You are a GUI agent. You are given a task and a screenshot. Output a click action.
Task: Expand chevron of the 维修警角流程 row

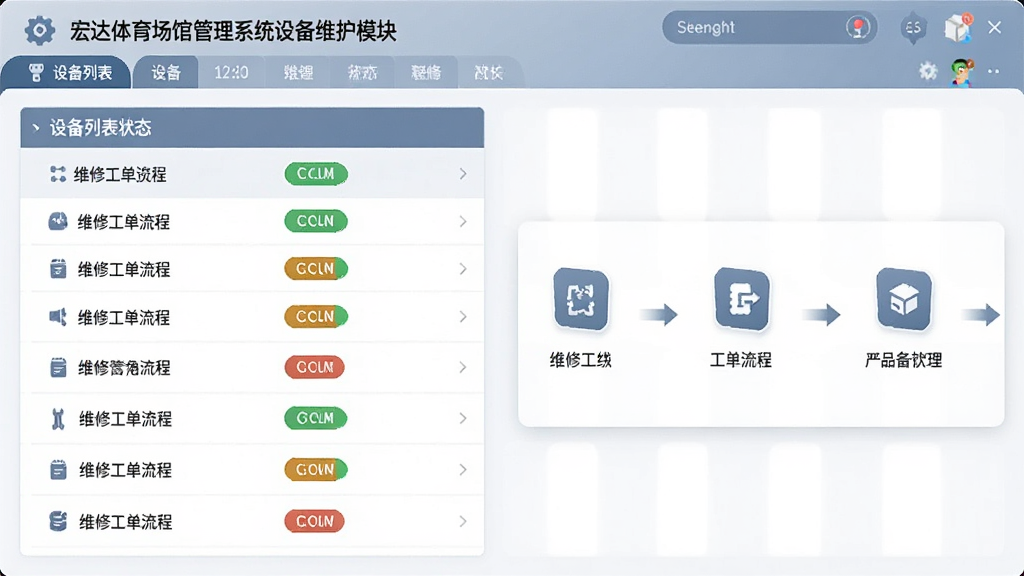[462, 367]
